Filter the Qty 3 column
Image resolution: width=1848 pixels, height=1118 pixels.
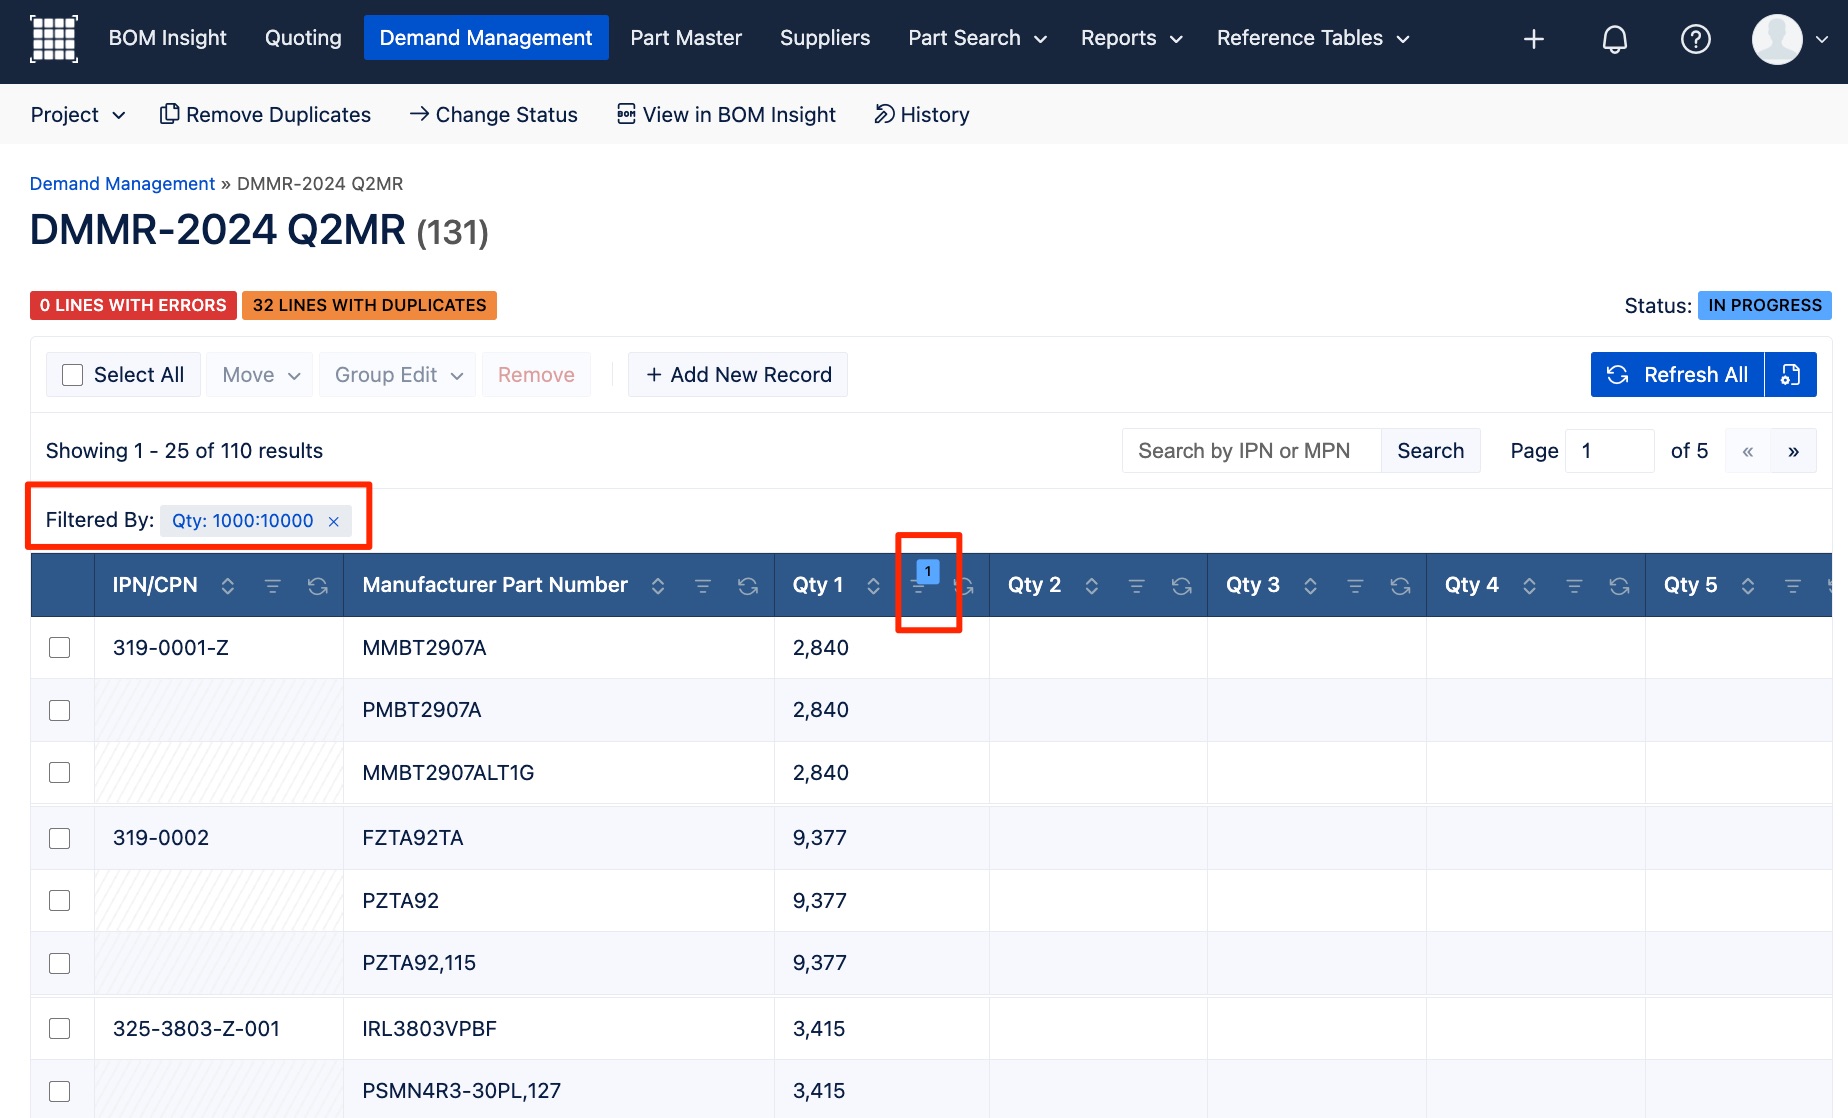(x=1355, y=586)
